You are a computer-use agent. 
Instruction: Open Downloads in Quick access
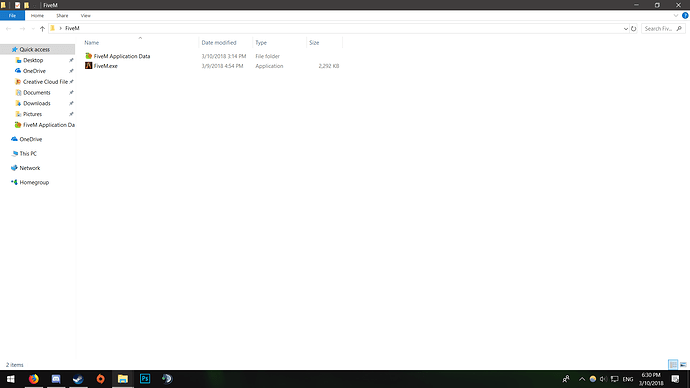[x=37, y=103]
